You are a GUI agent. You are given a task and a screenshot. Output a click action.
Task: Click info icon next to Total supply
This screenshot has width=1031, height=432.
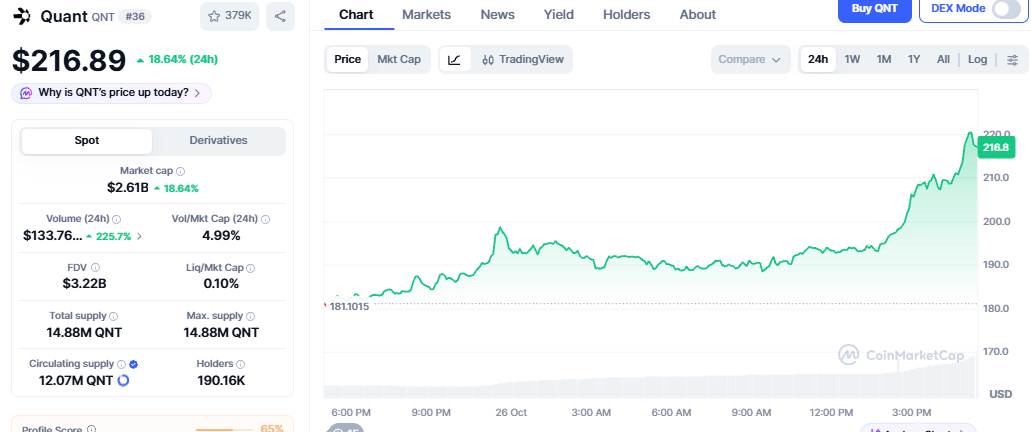(x=114, y=316)
